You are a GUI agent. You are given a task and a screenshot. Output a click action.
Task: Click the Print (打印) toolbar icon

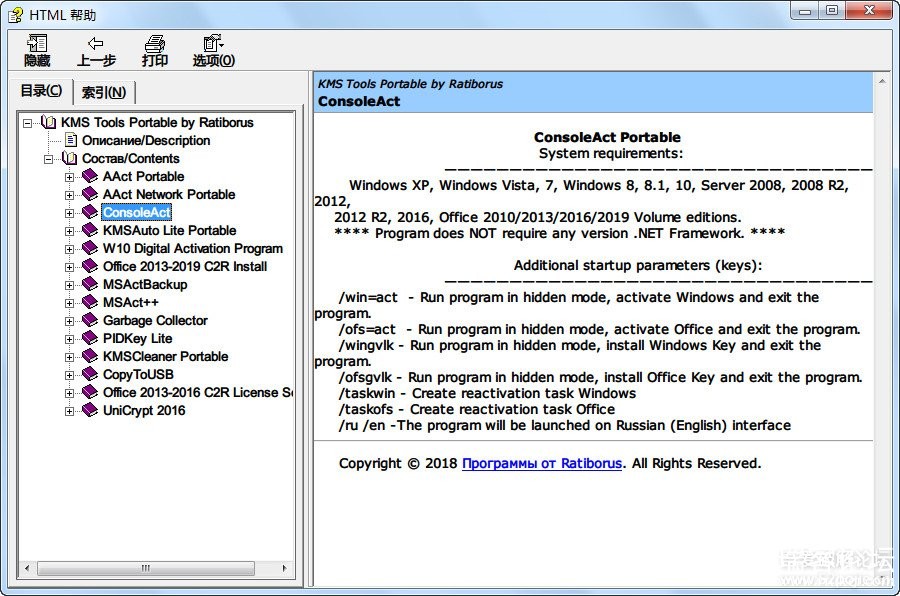coord(154,43)
